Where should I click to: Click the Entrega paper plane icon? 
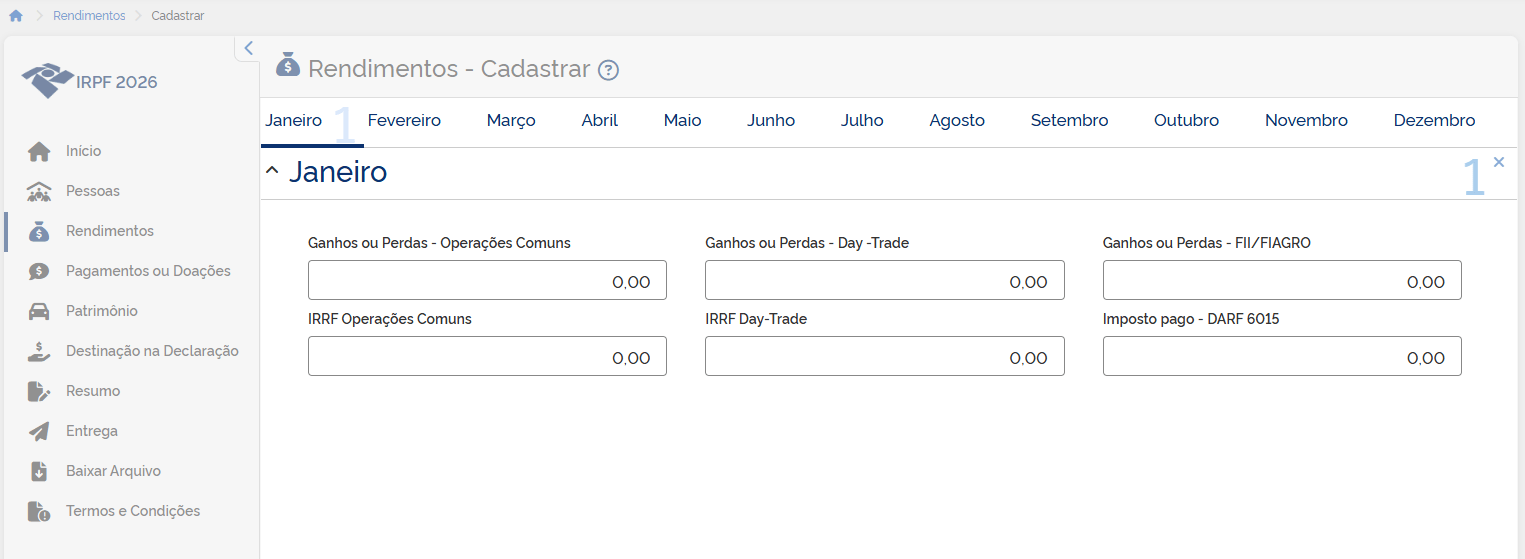[39, 431]
